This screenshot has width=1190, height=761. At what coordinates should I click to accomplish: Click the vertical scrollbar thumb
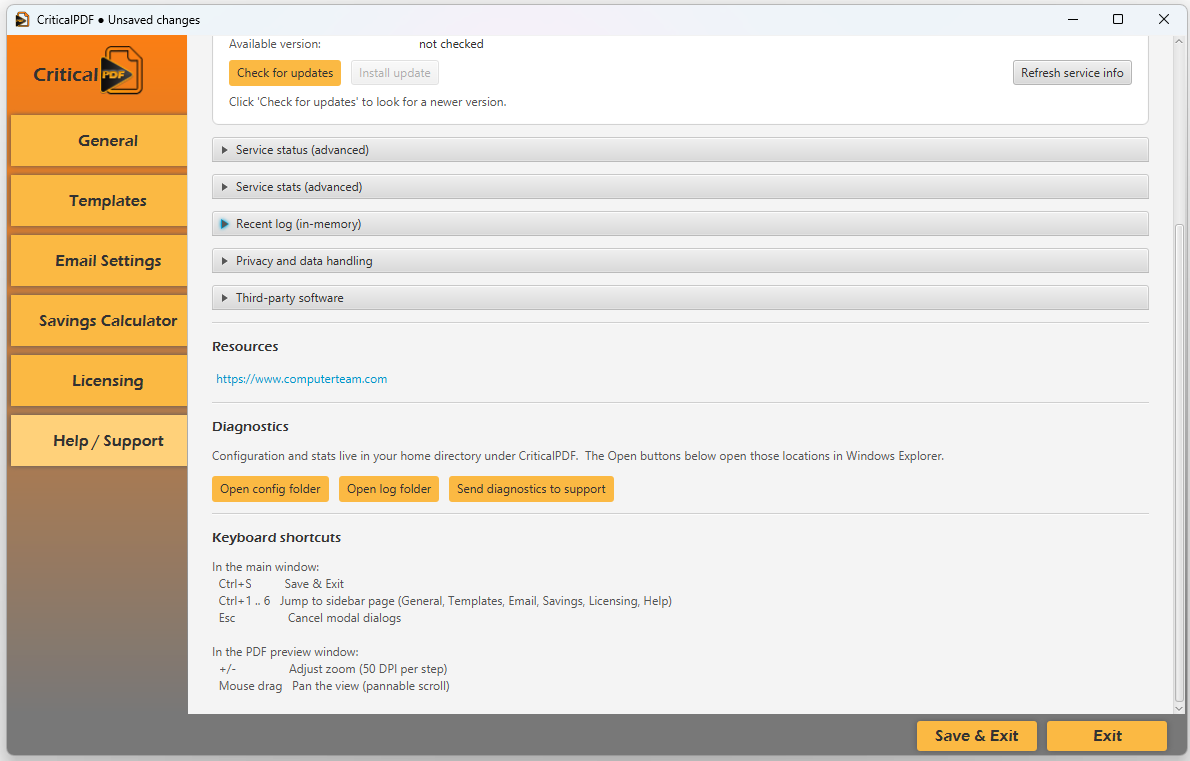tap(1179, 463)
